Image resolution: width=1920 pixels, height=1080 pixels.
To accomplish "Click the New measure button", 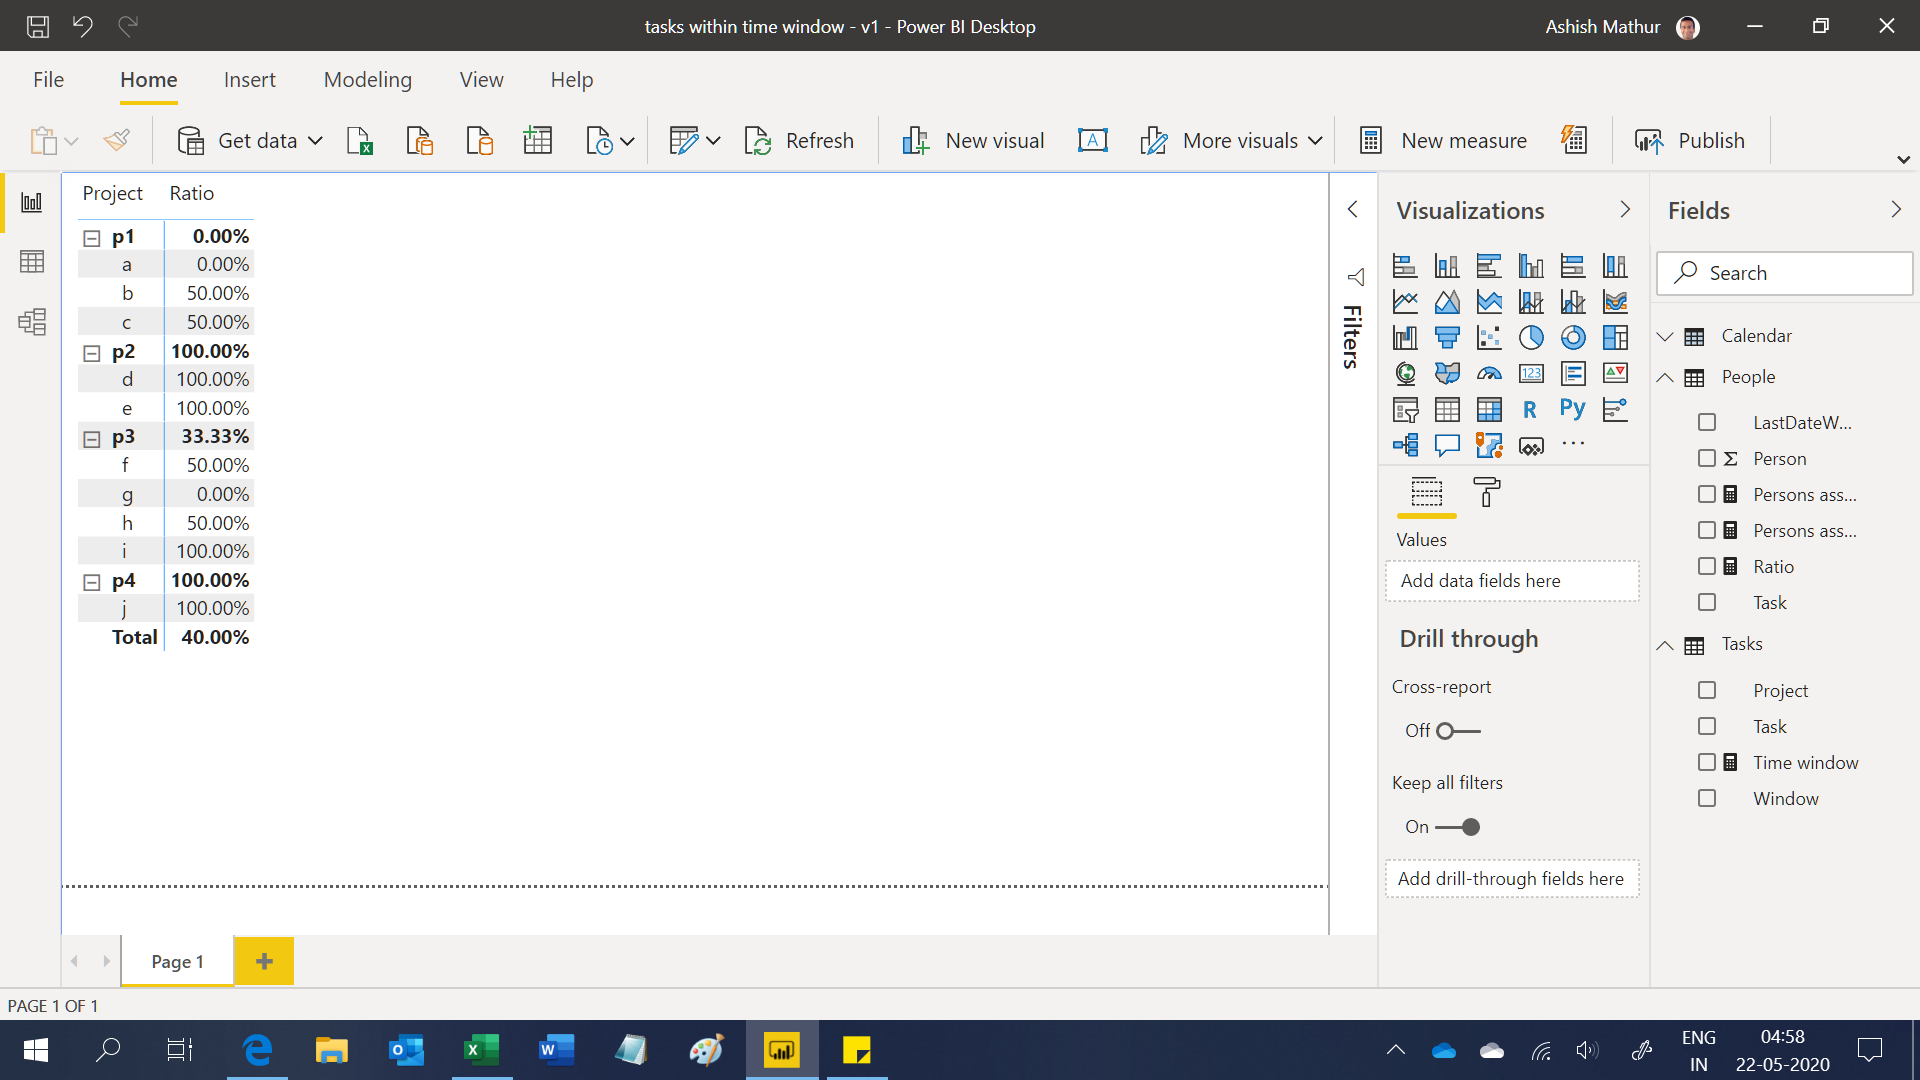I will pyautogui.click(x=1443, y=141).
